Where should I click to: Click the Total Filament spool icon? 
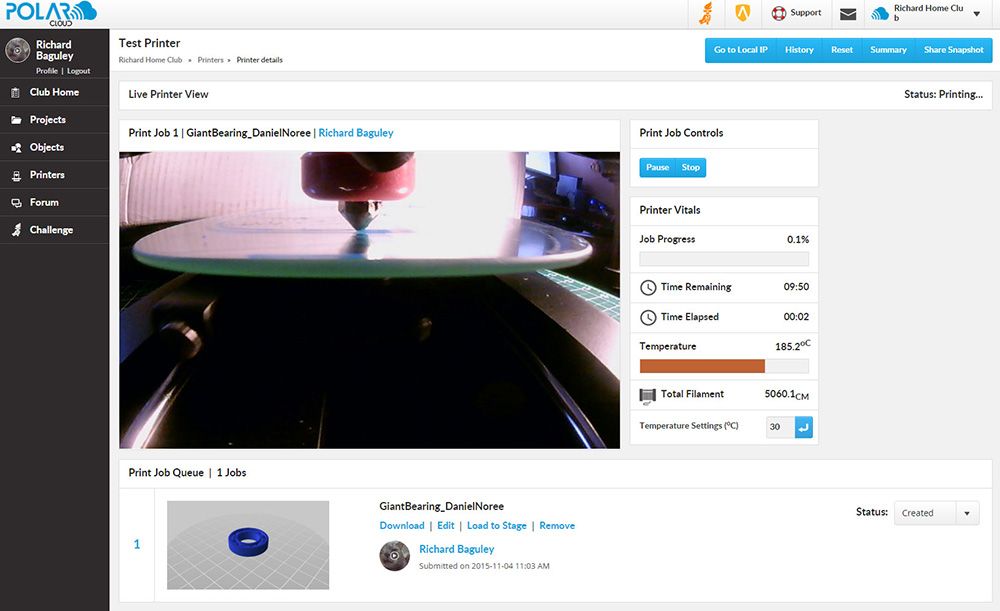pos(647,396)
